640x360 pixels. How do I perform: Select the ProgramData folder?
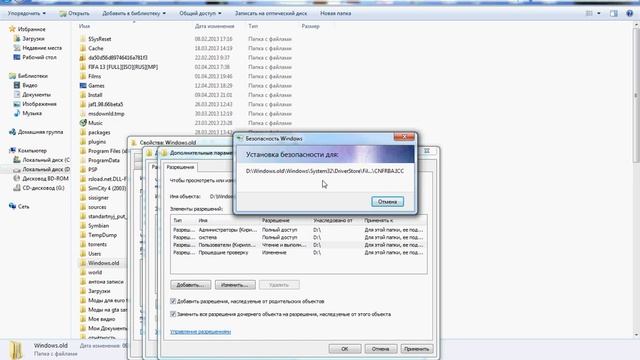pyautogui.click(x=104, y=160)
